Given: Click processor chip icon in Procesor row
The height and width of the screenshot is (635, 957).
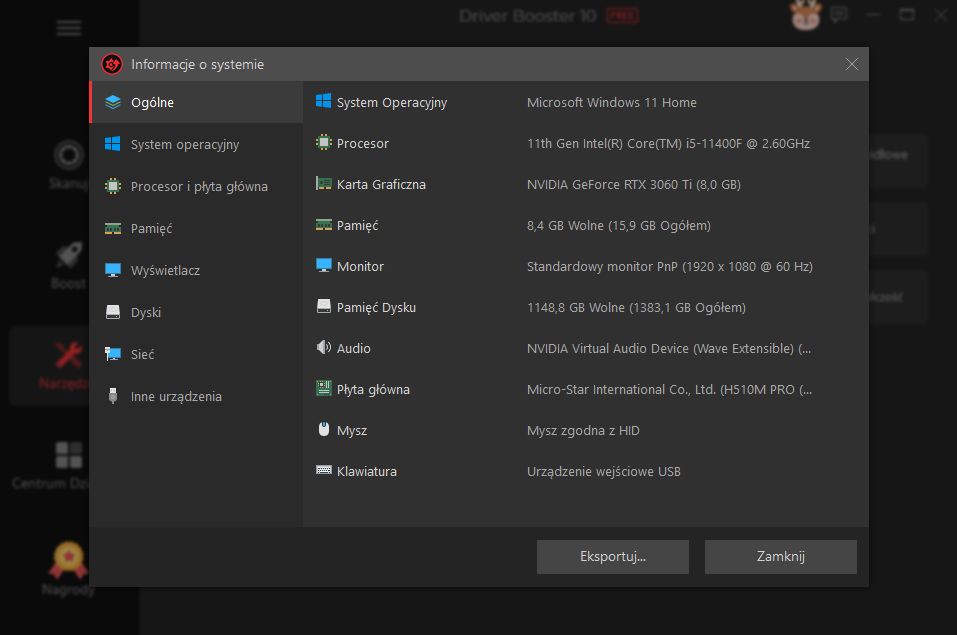Looking at the screenshot, I should click(323, 142).
